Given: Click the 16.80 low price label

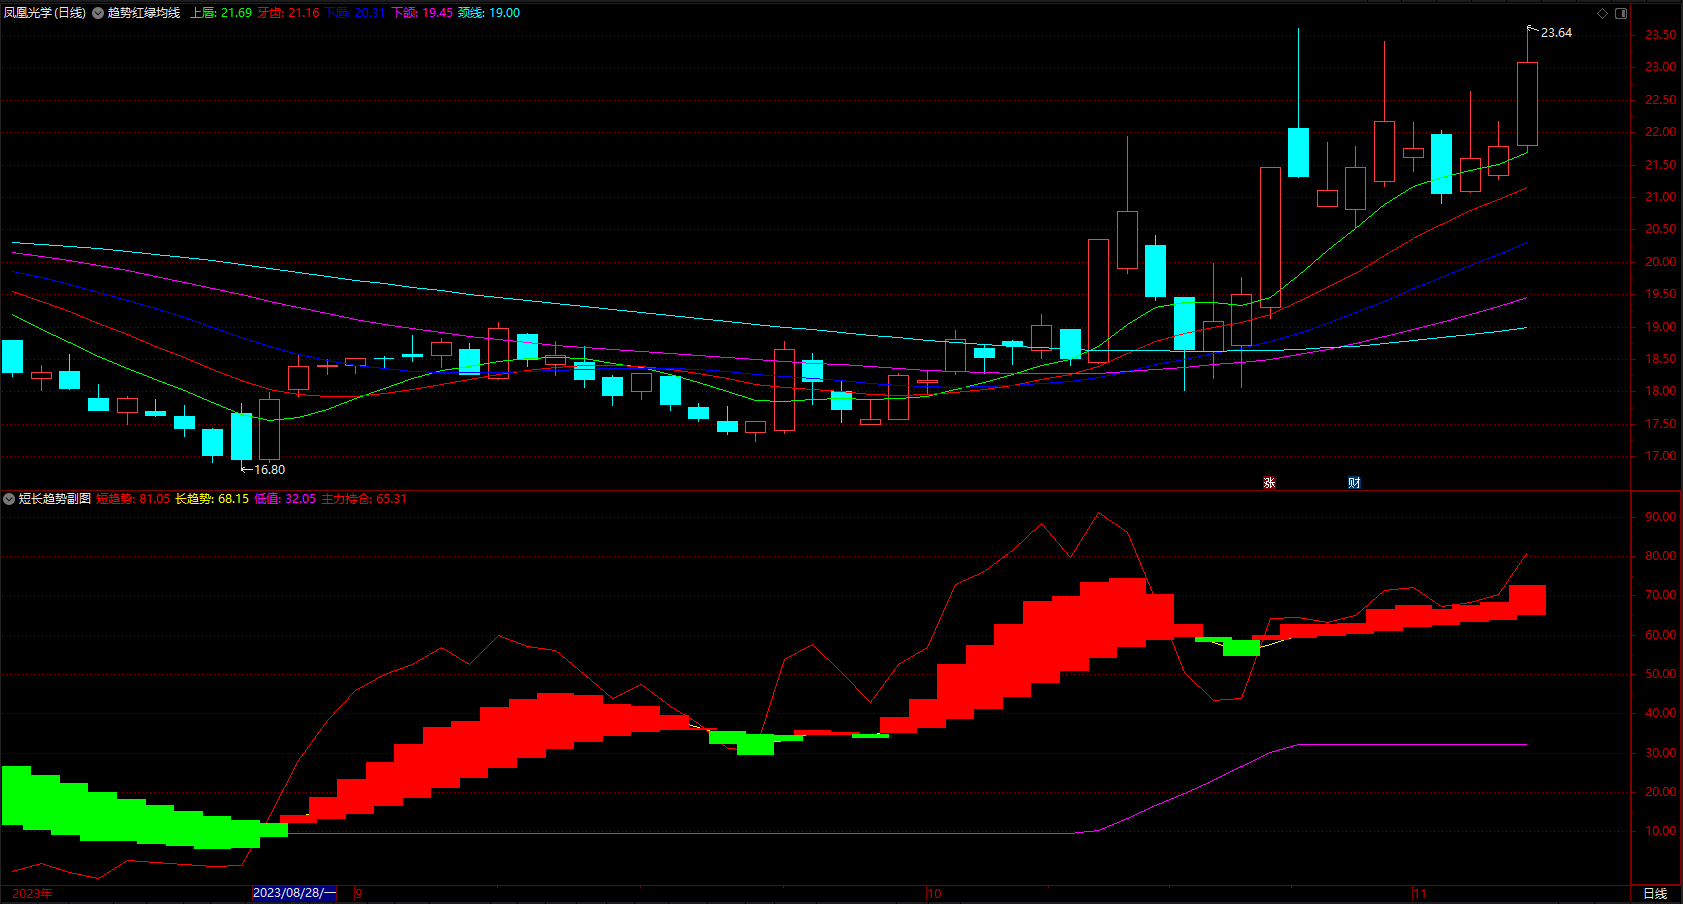Looking at the screenshot, I should 269,469.
